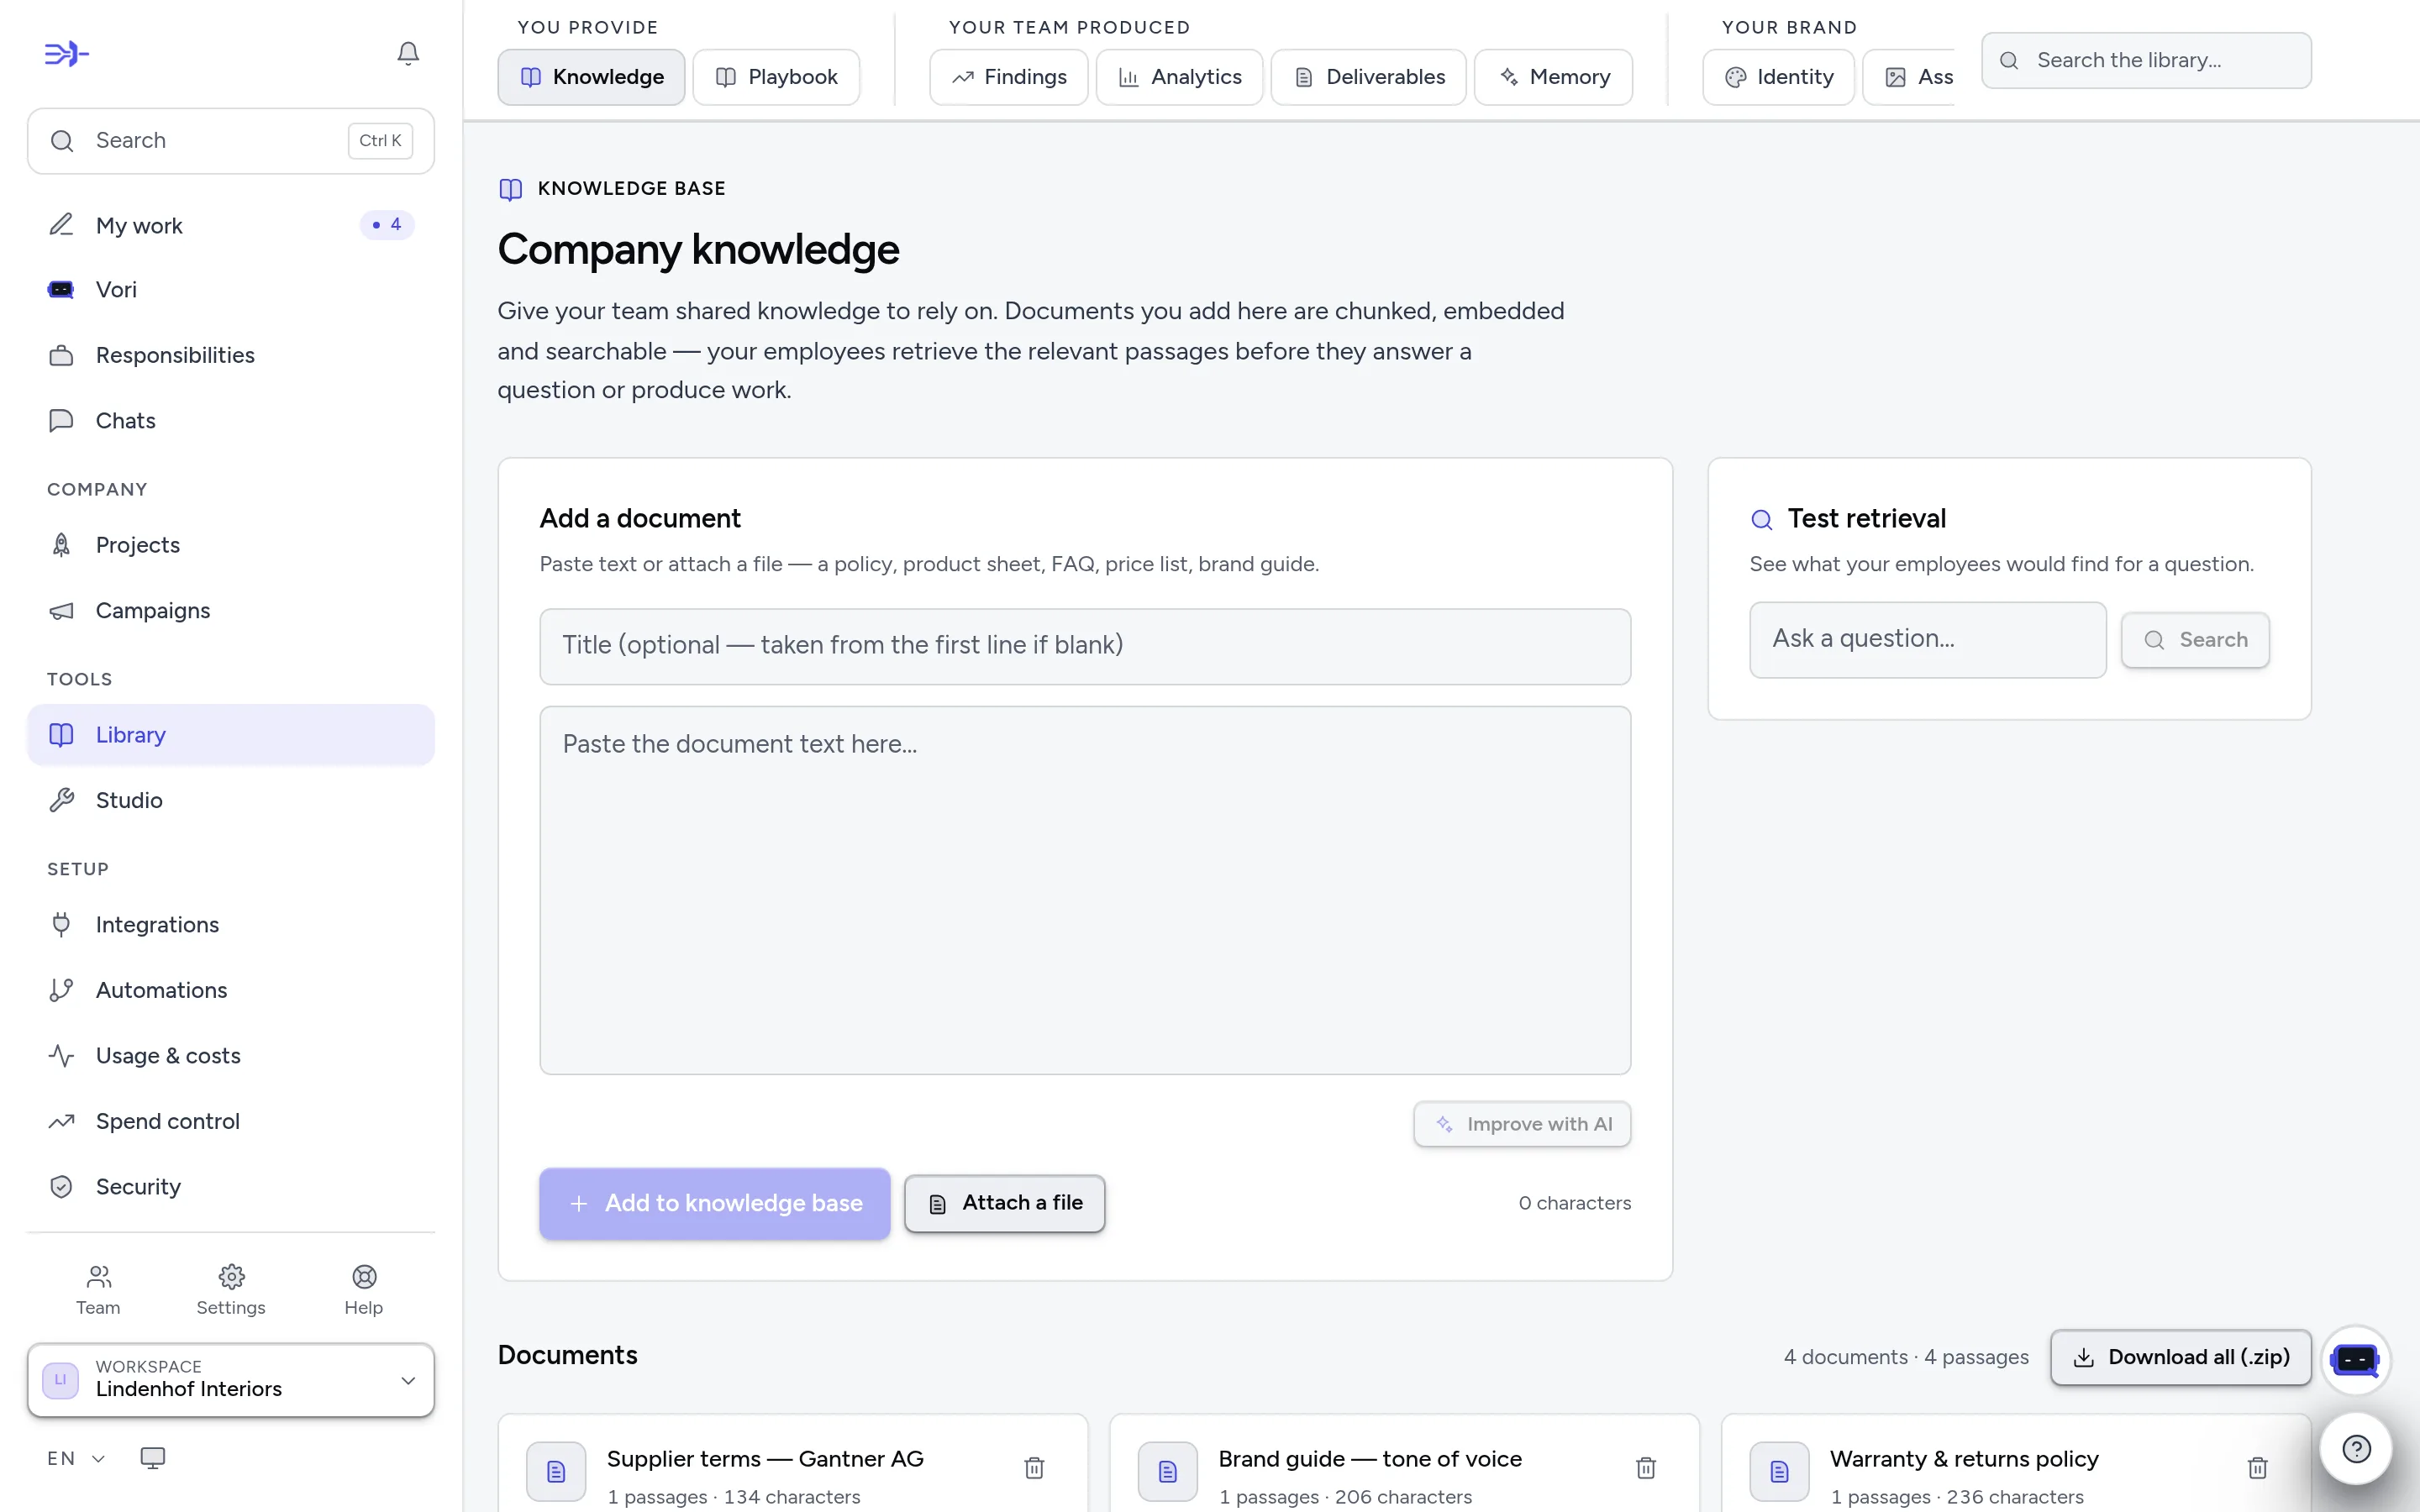2420x1512 pixels.
Task: Open the Deliverables tab
Action: click(1369, 77)
